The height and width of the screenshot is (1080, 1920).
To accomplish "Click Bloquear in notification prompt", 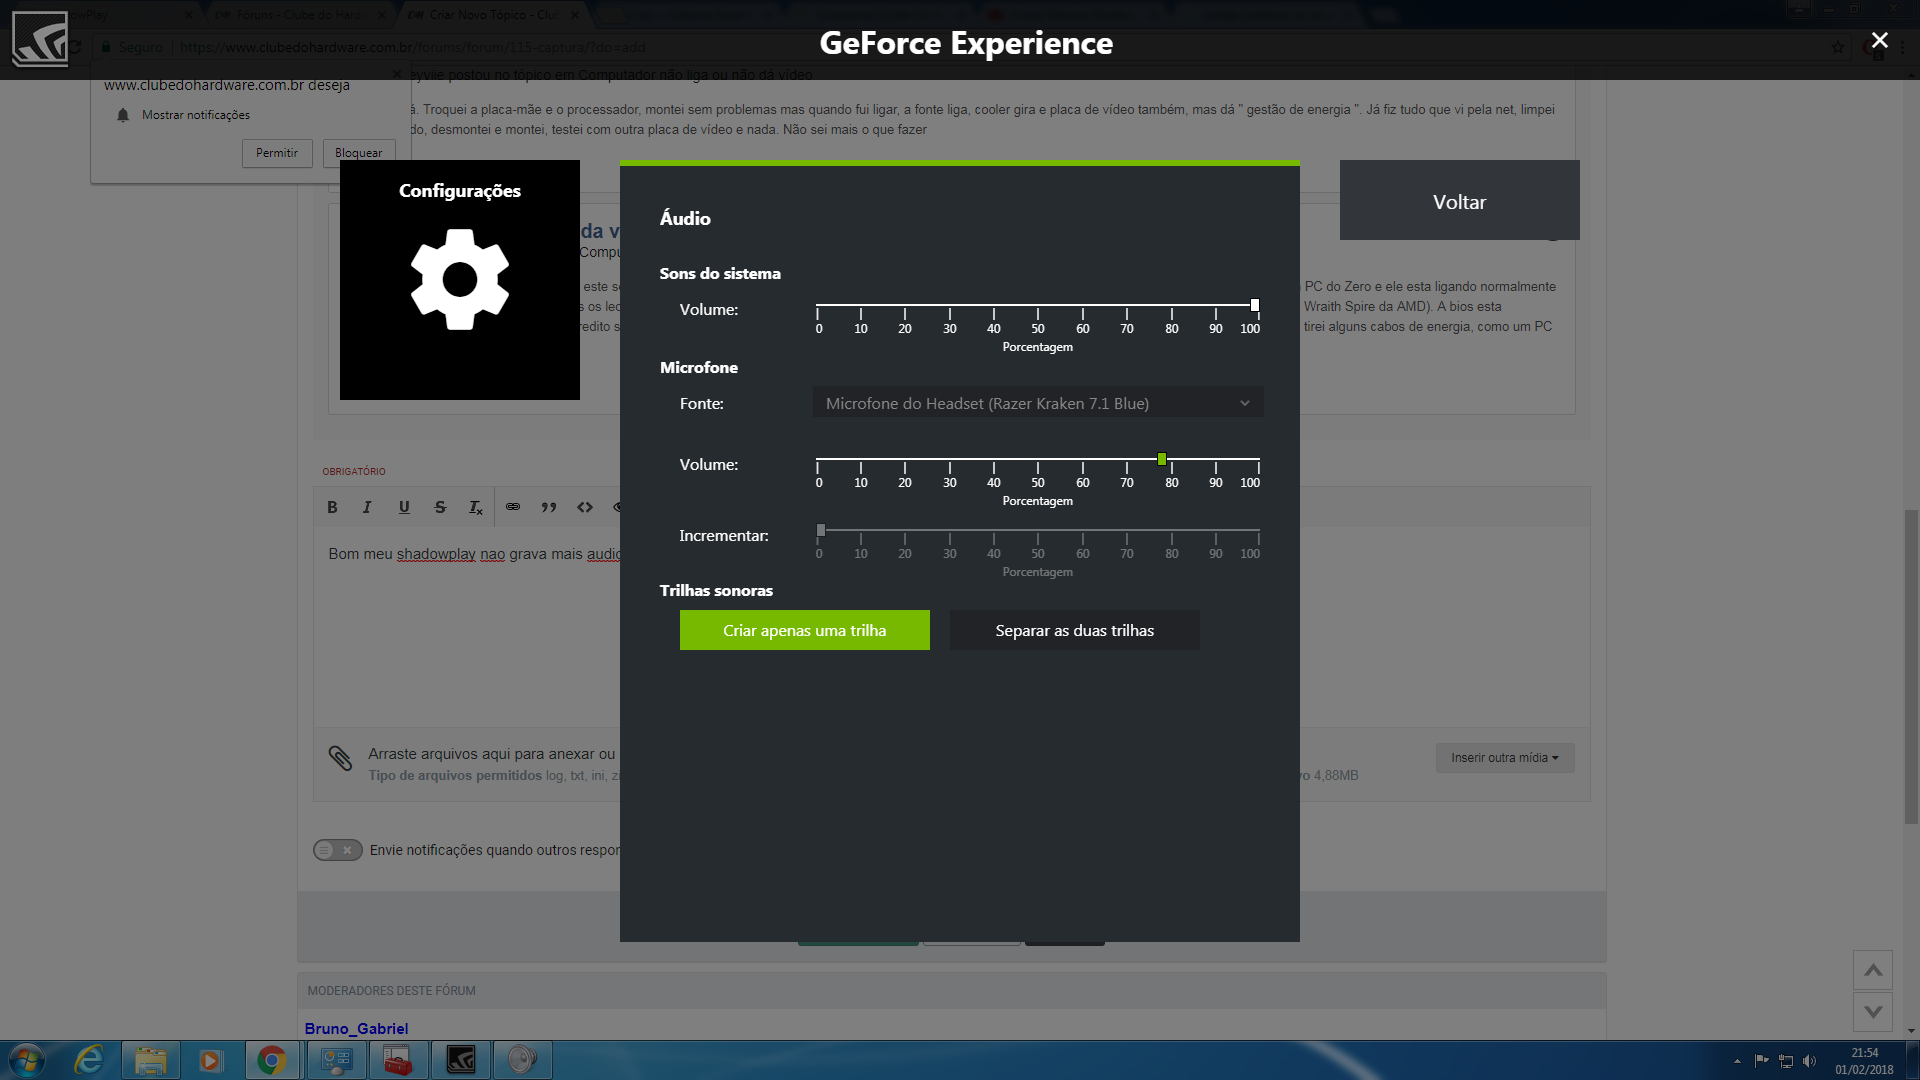I will (x=359, y=153).
